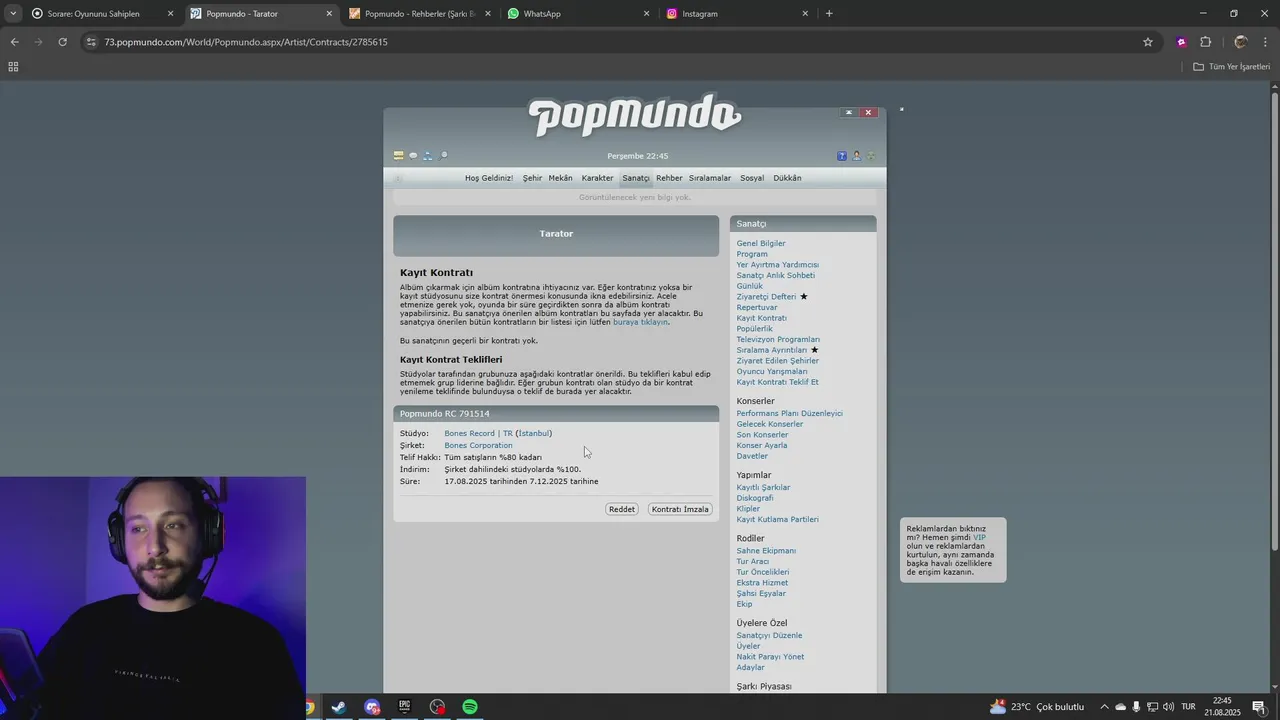Click the star next to Sıralama Ayrıntıları
This screenshot has width=1280, height=720.
[814, 350]
